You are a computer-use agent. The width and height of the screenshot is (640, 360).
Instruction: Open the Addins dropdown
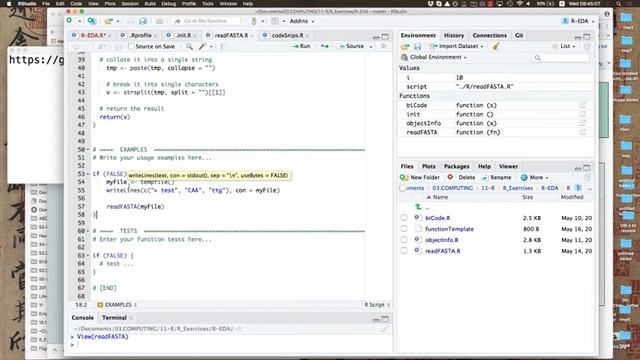pyautogui.click(x=302, y=21)
